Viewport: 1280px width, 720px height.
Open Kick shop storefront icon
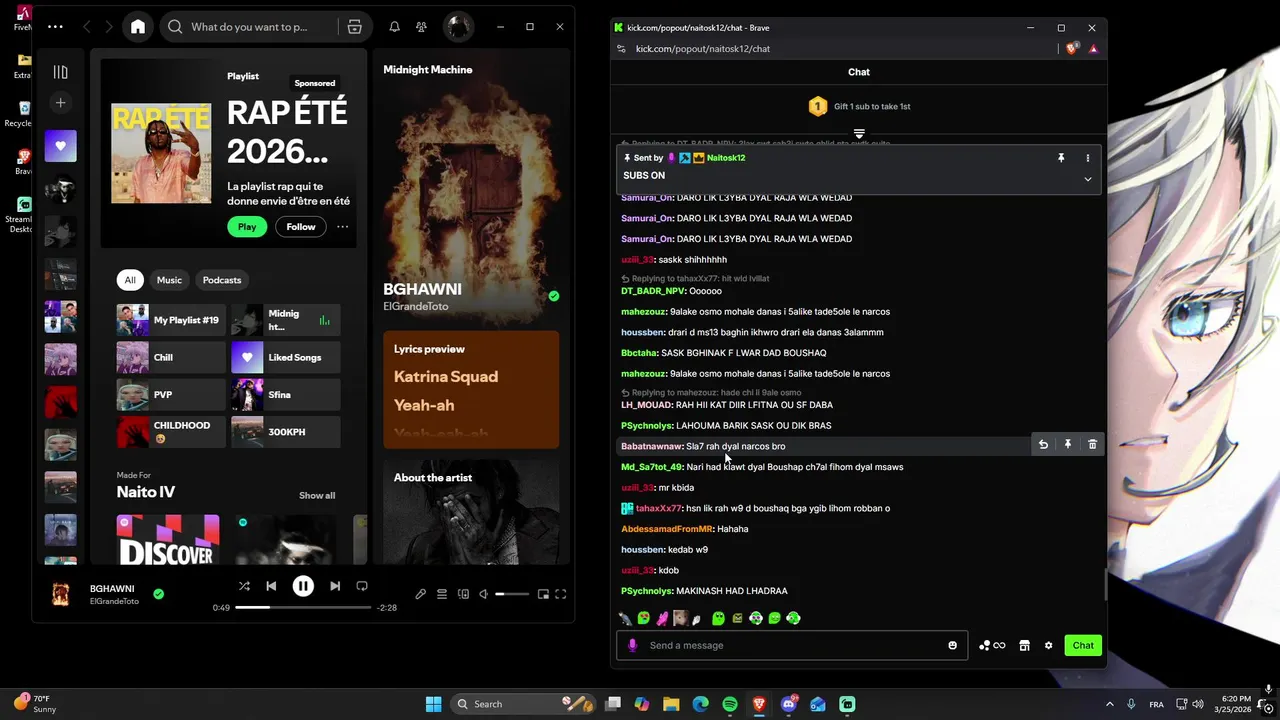pyautogui.click(x=1024, y=645)
